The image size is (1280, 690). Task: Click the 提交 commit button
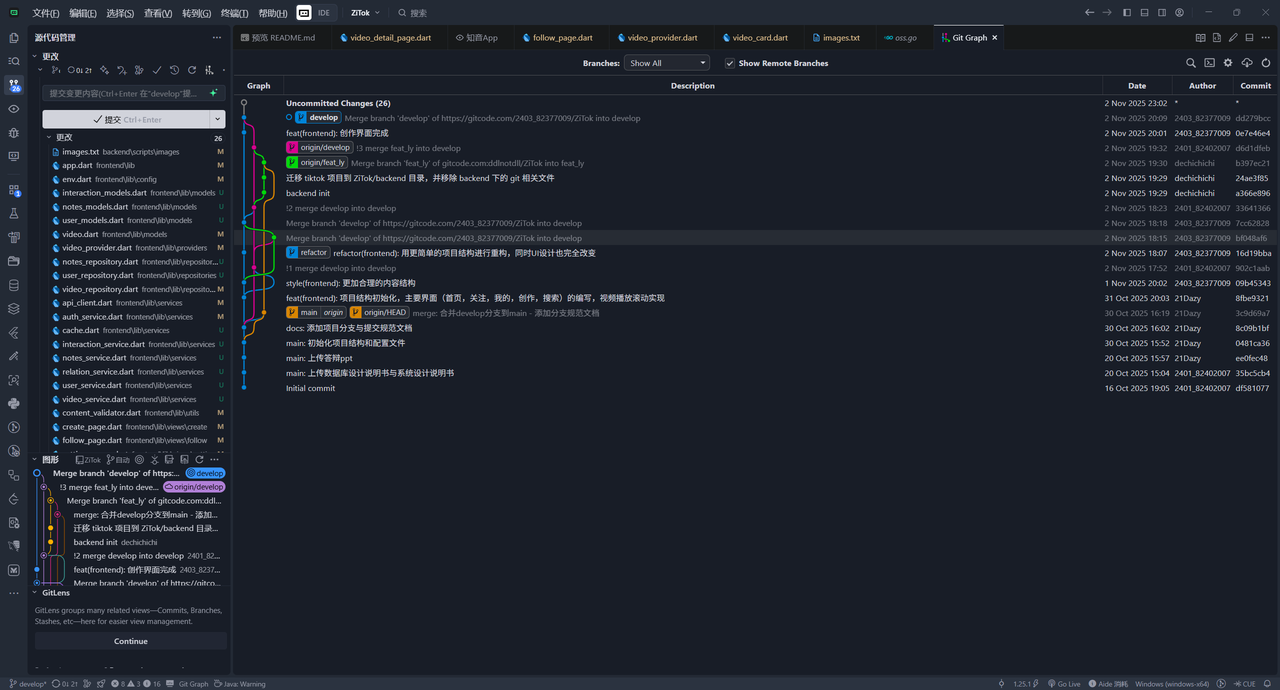tap(126, 119)
